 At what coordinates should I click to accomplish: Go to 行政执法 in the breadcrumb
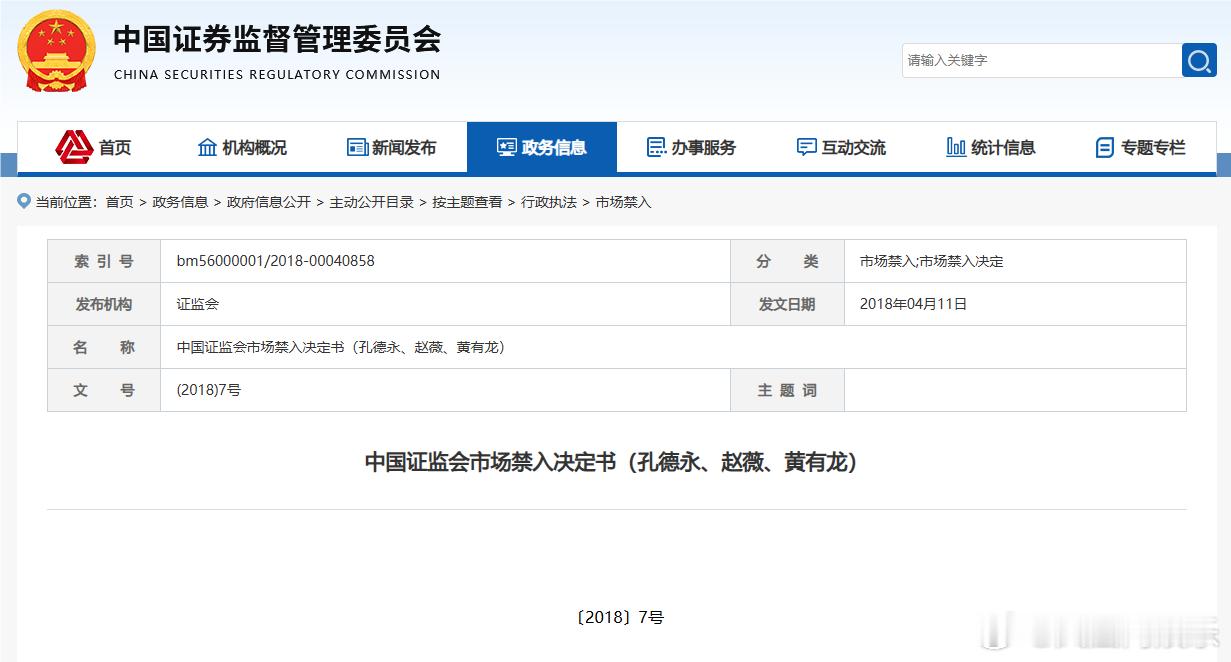(549, 202)
